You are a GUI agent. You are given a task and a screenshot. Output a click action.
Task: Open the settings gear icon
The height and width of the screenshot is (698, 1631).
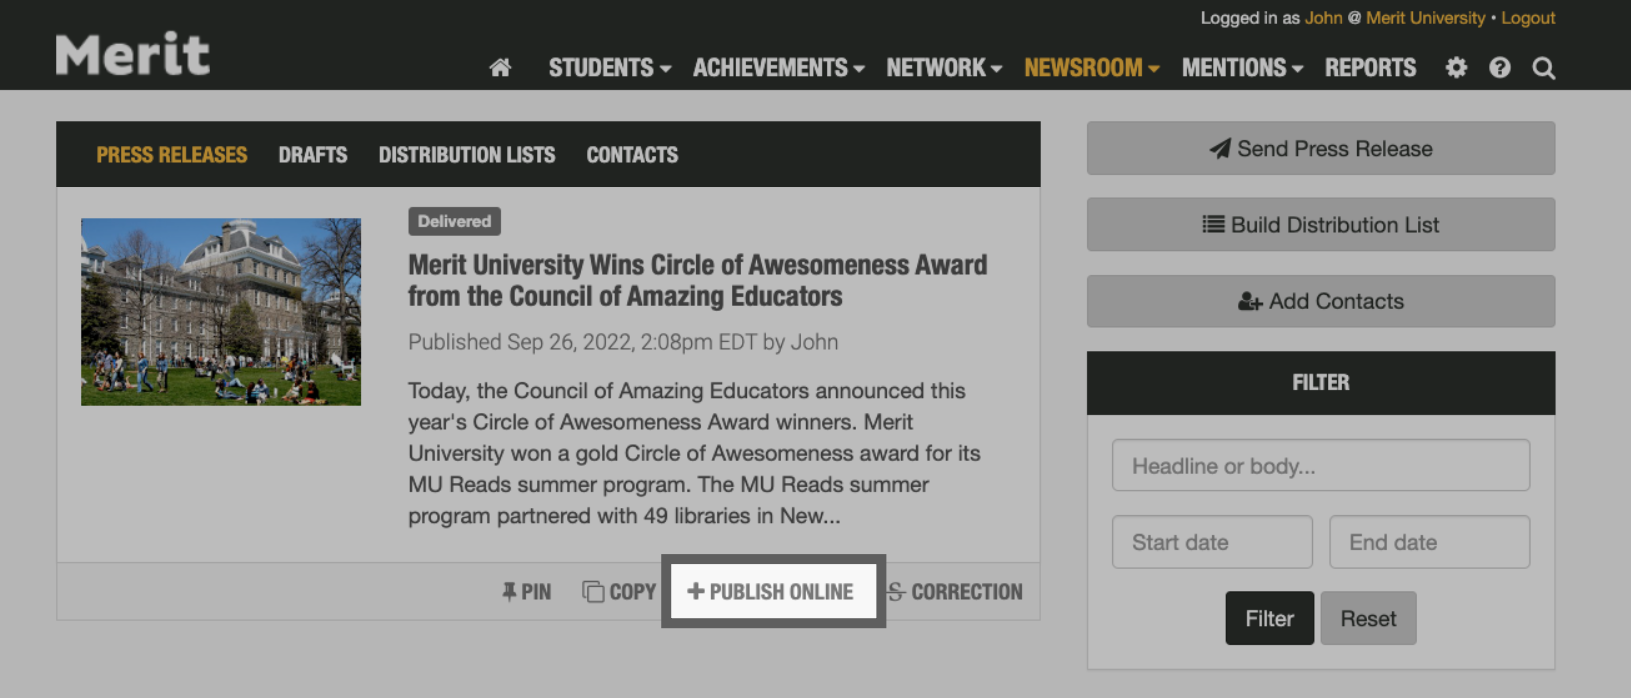pyautogui.click(x=1456, y=67)
